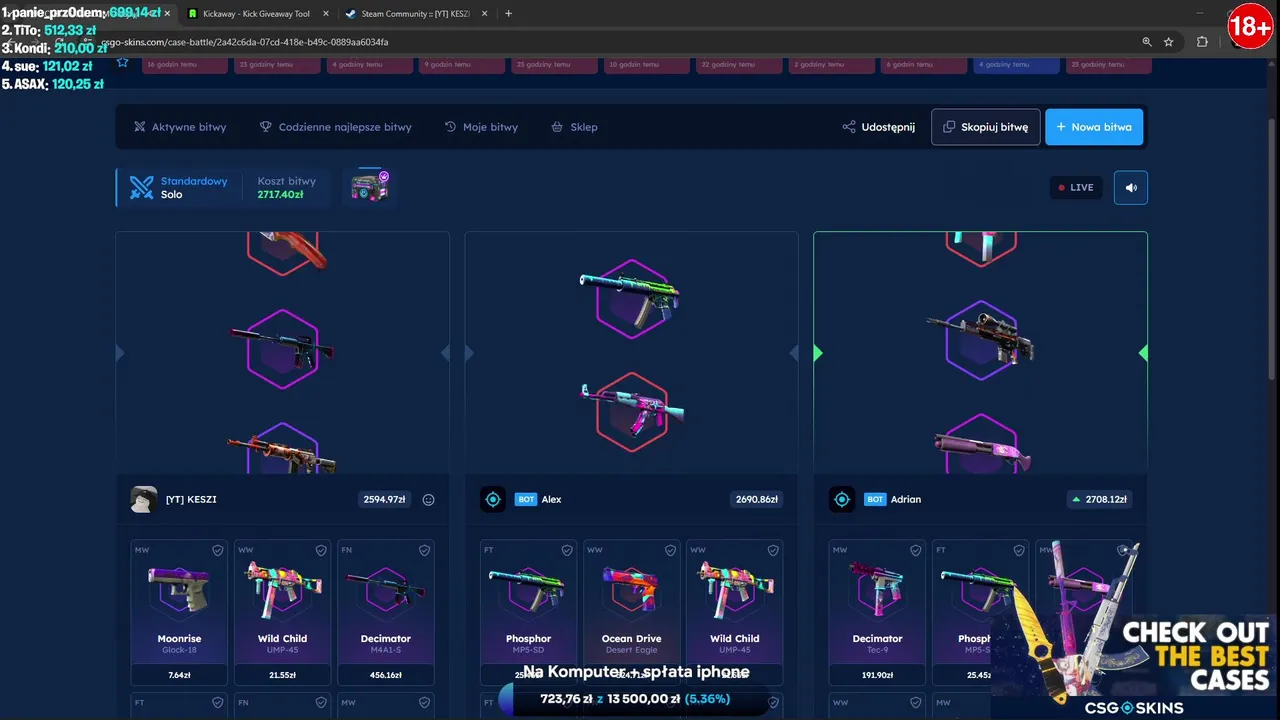The height and width of the screenshot is (720, 1280).
Task: Open the '9 godzin temu' battle chip
Action: [x=462, y=65]
